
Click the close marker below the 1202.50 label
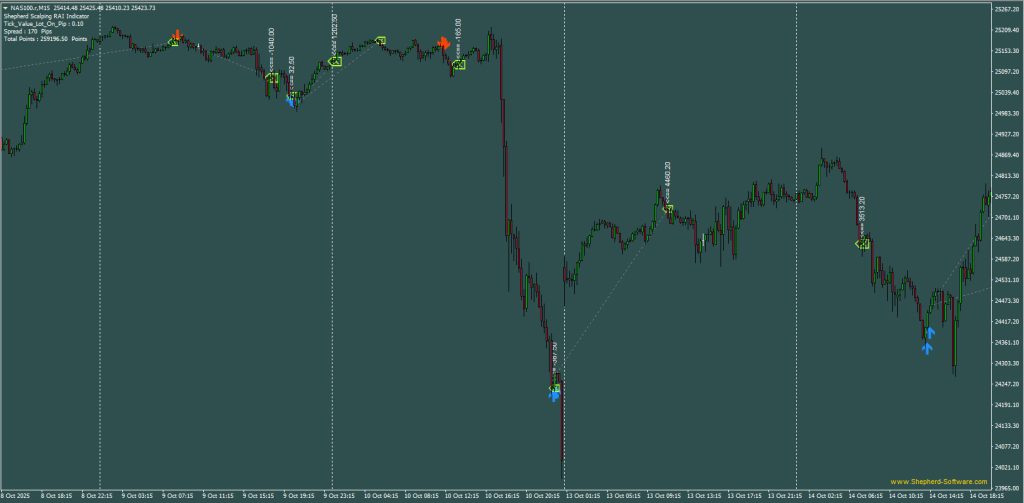pos(335,61)
